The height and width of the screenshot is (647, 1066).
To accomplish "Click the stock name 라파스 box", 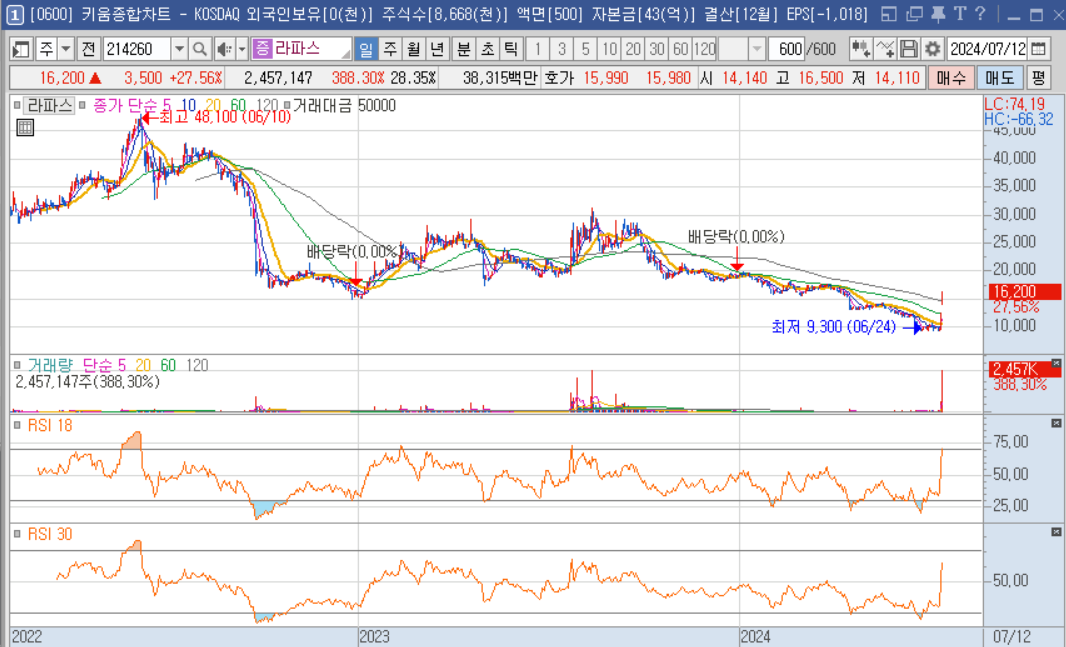I will click(301, 49).
